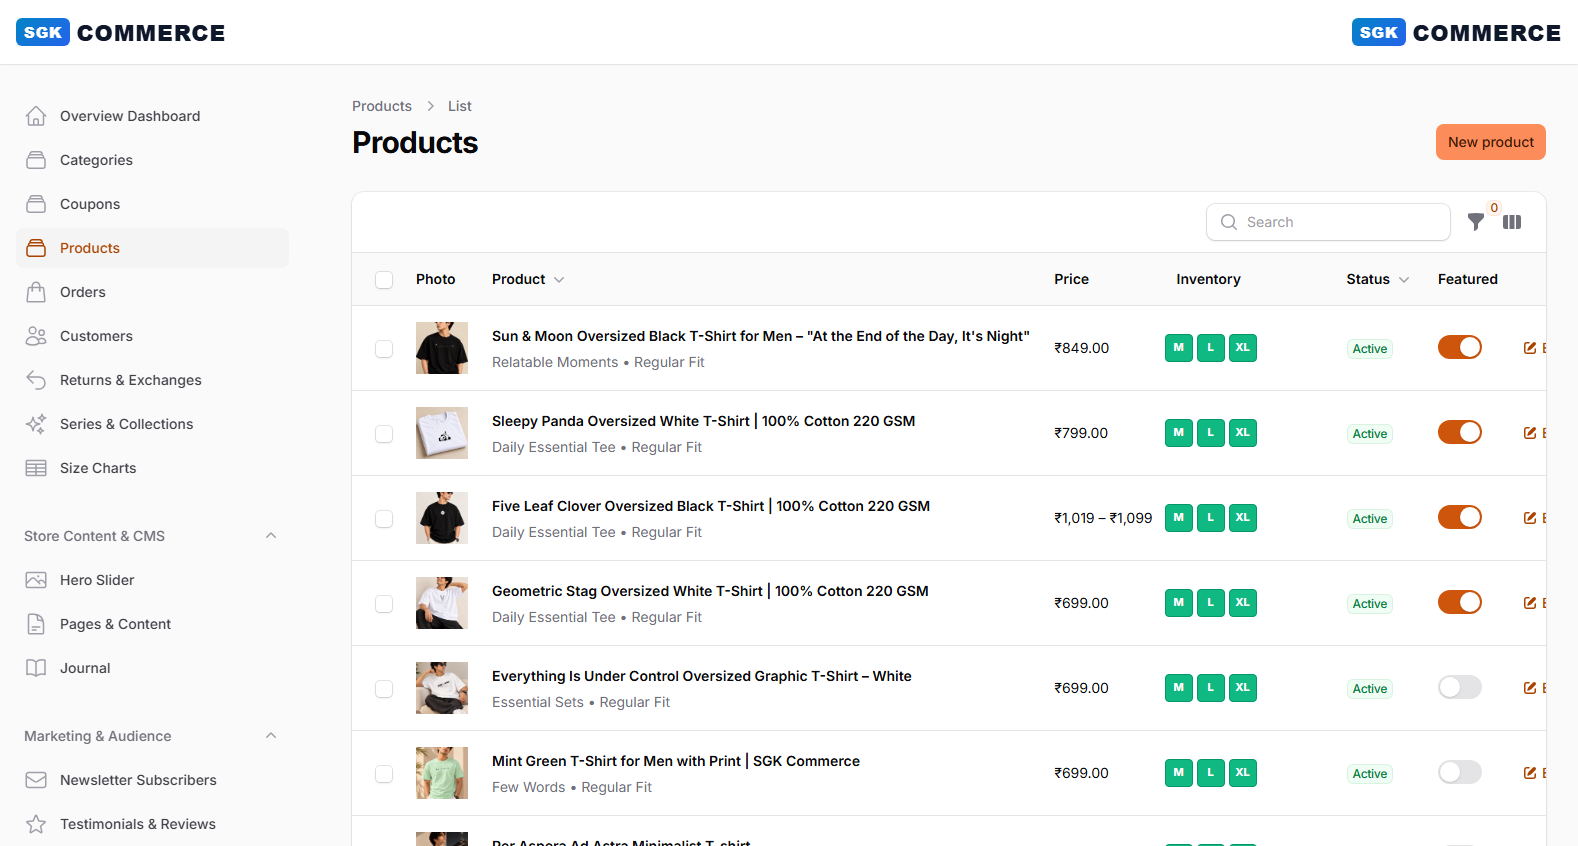Click the Size Charts table icon
This screenshot has height=846, width=1578.
36,468
